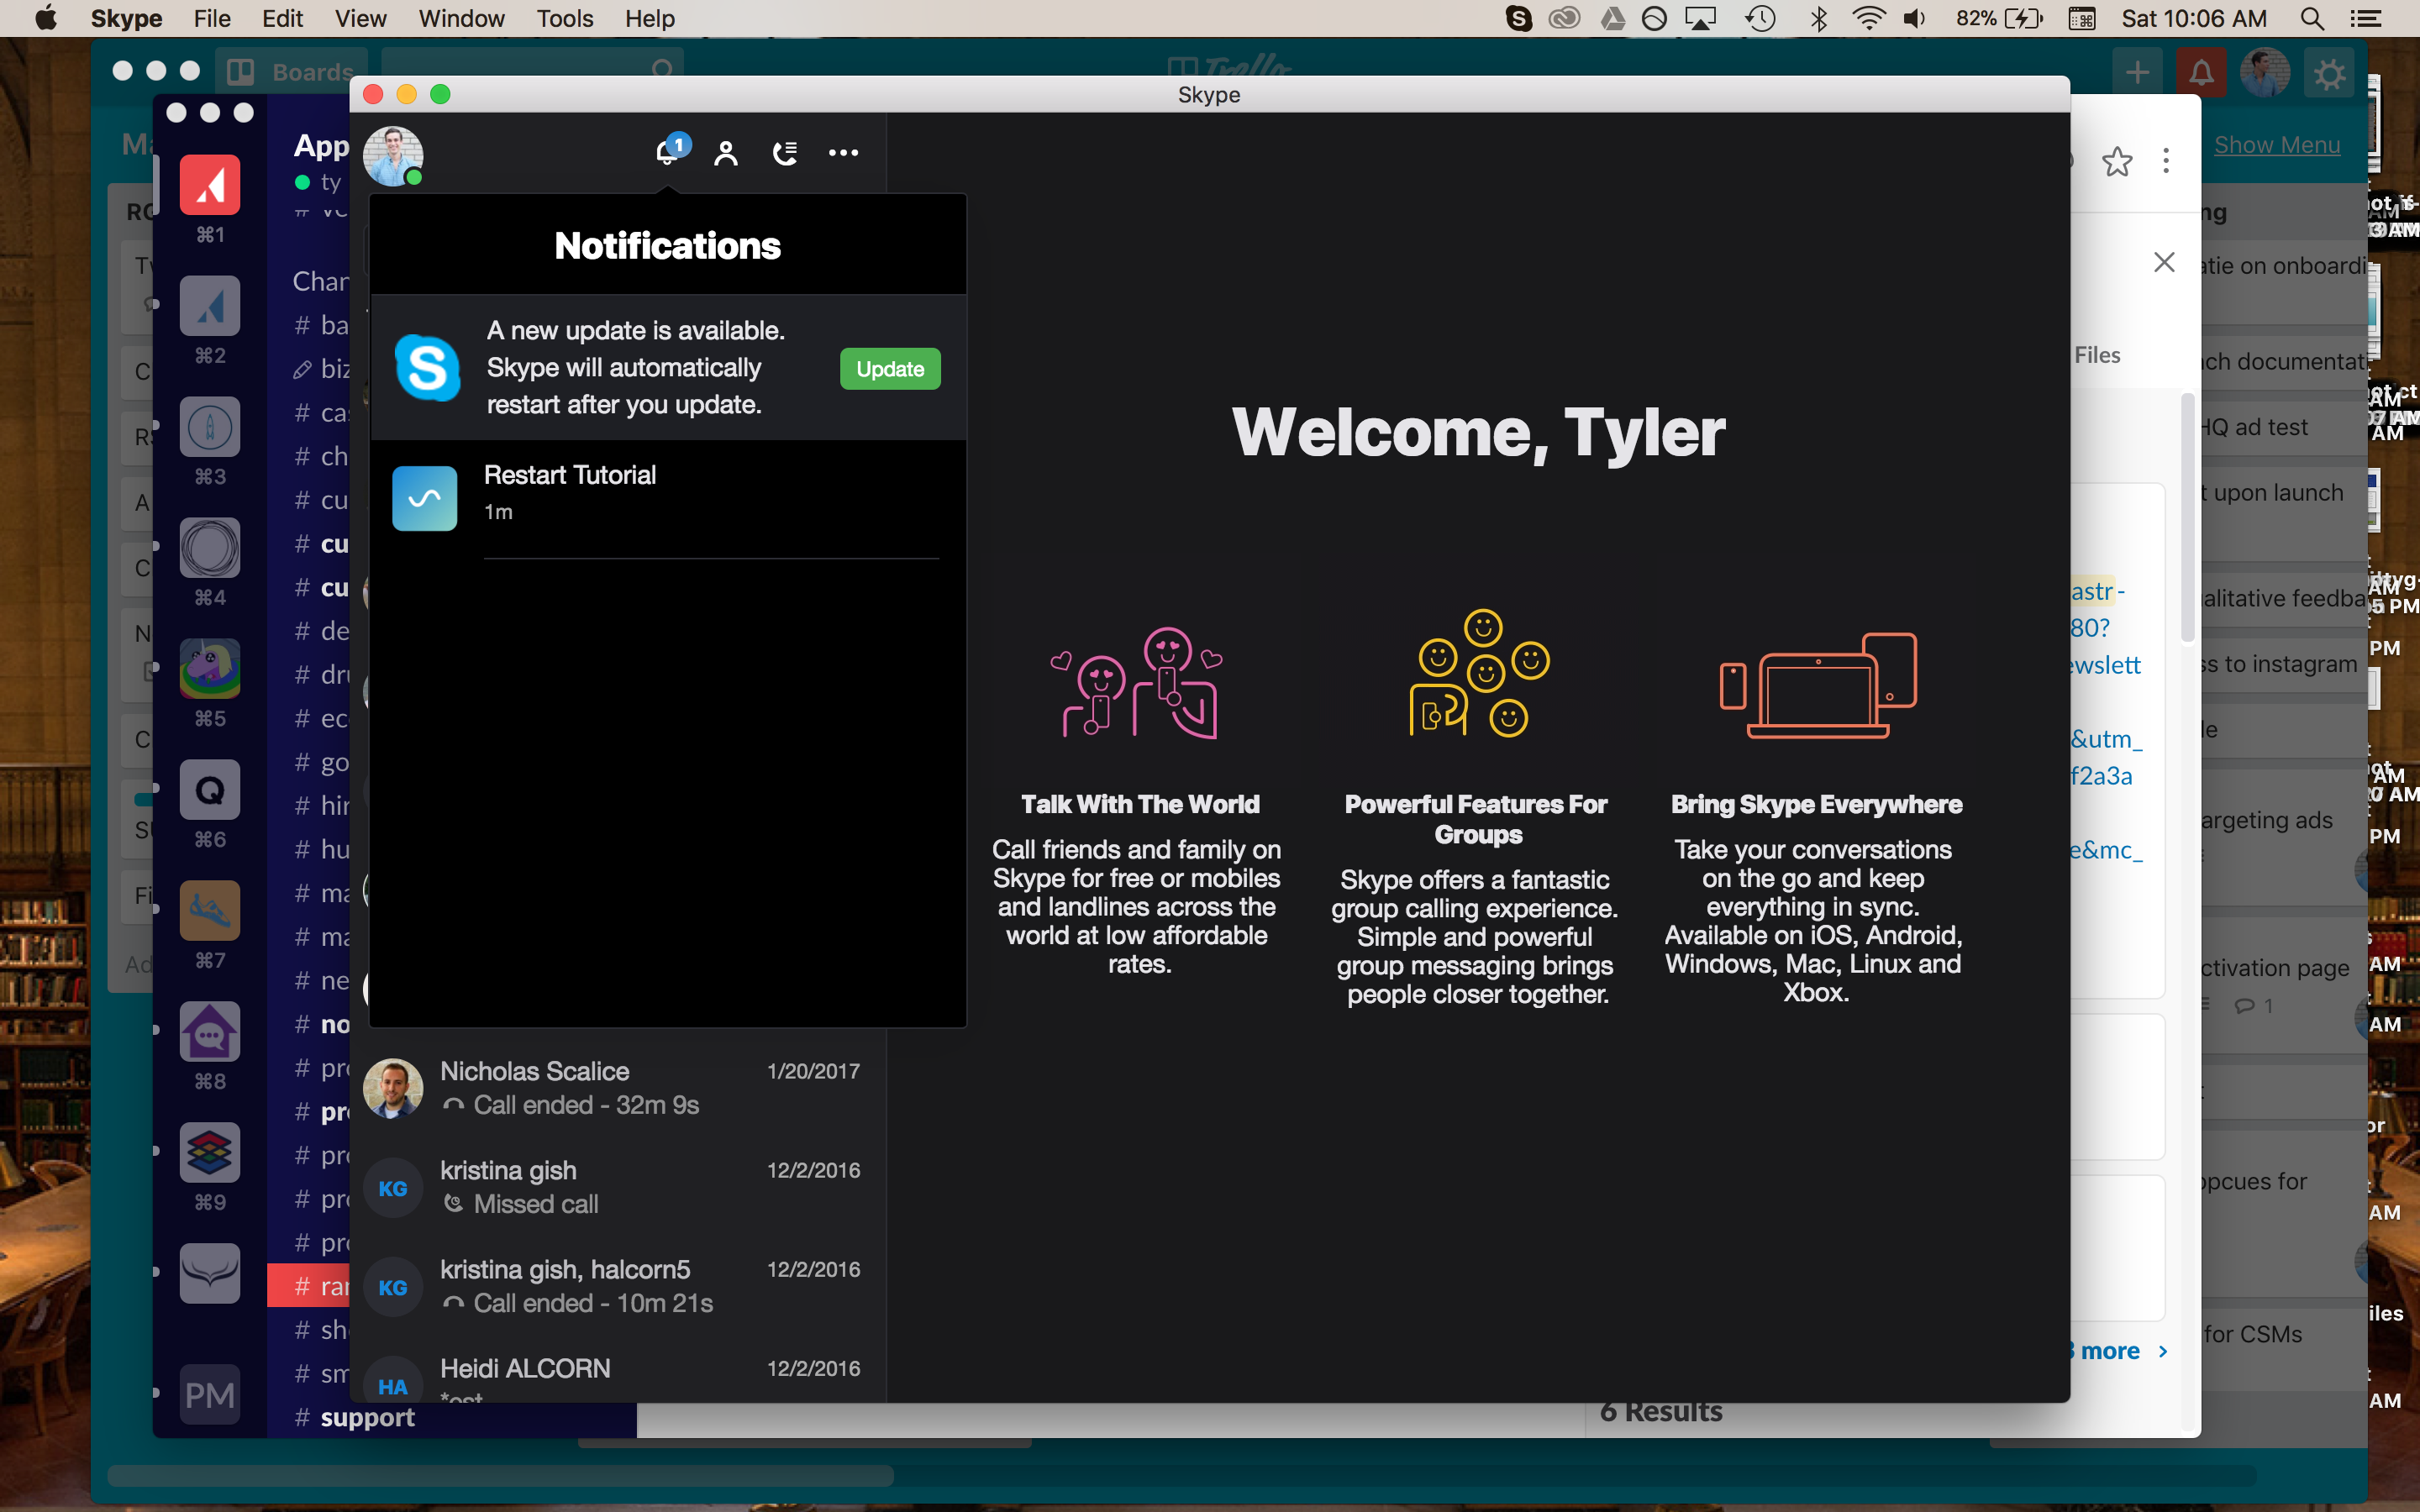2420x1512 pixels.
Task: Open the Skype more options ellipsis
Action: pyautogui.click(x=843, y=153)
